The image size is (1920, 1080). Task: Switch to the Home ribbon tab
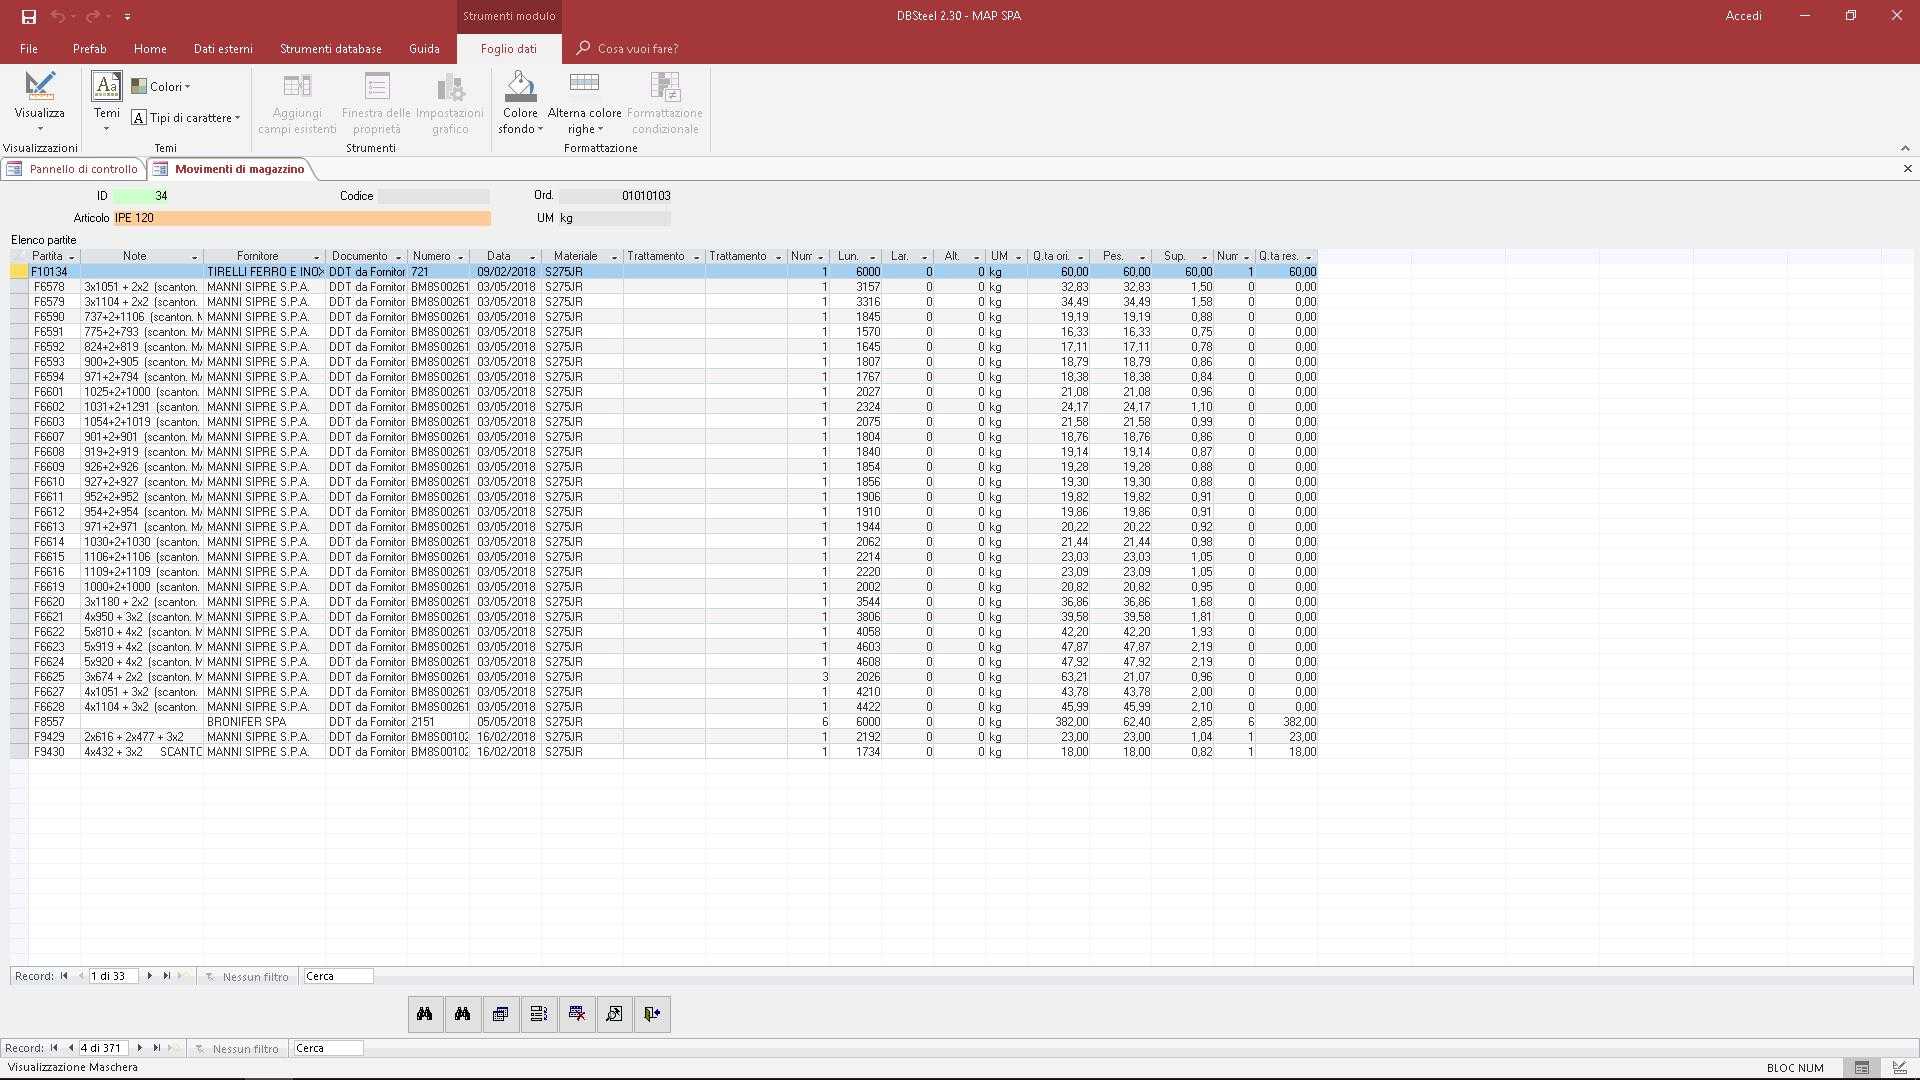pos(150,48)
